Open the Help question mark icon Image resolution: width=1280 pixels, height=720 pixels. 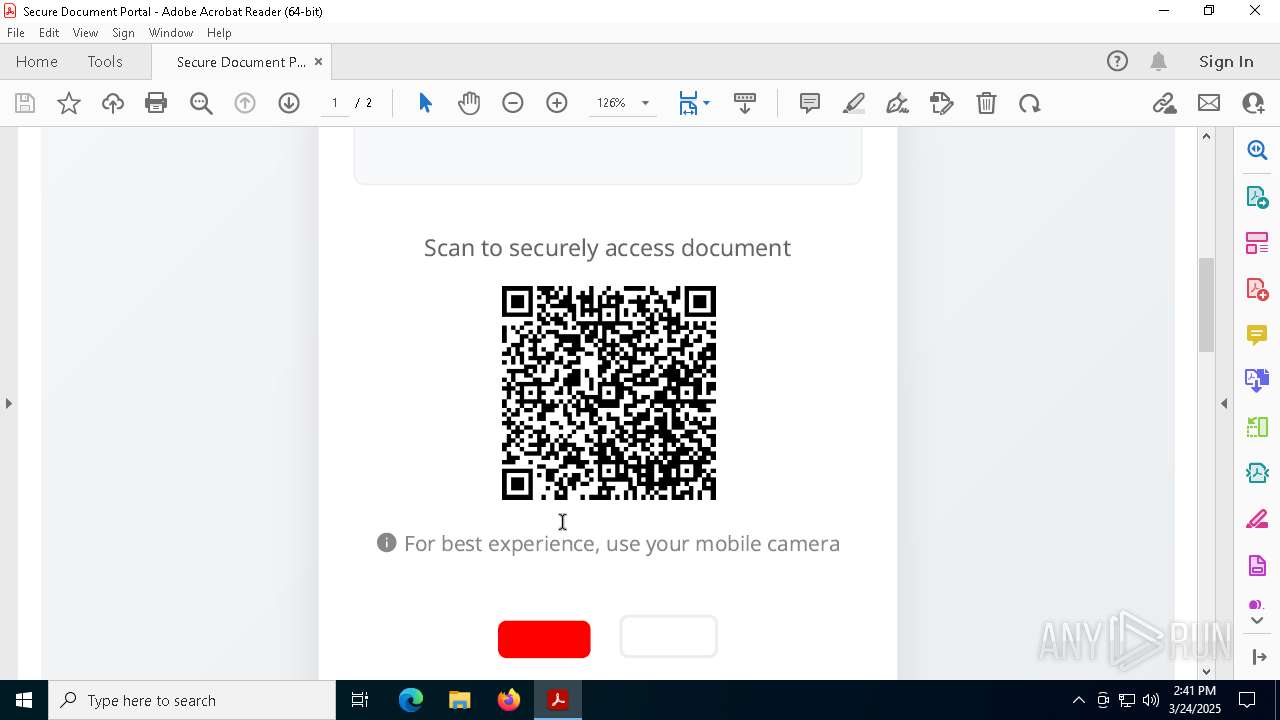1117,62
